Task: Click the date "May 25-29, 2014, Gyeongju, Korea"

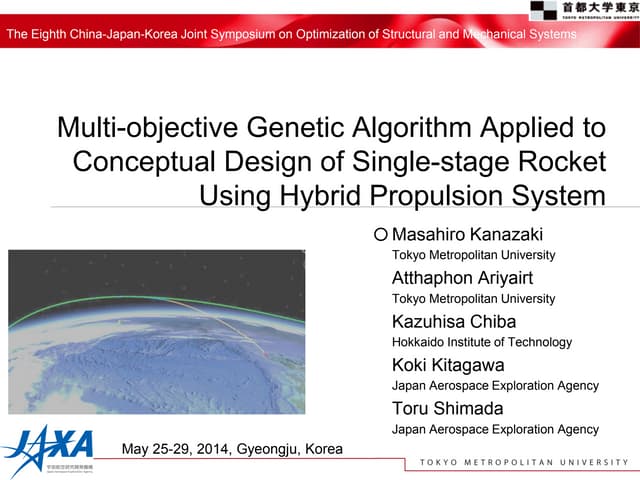Action: pyautogui.click(x=231, y=448)
